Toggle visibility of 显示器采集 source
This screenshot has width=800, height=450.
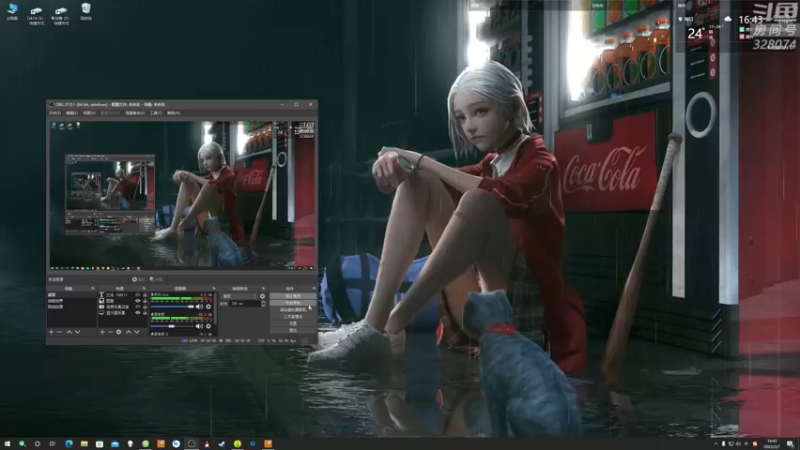coord(138,313)
